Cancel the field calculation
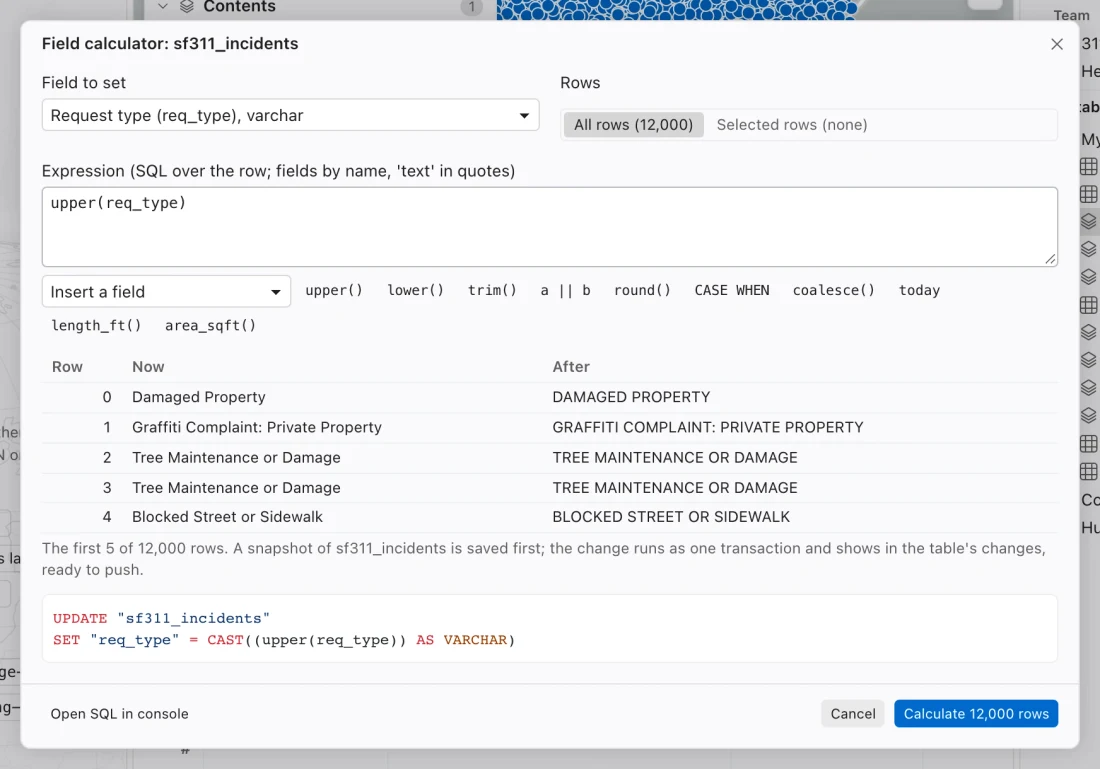Screen dimensions: 1100x769 point(852,714)
